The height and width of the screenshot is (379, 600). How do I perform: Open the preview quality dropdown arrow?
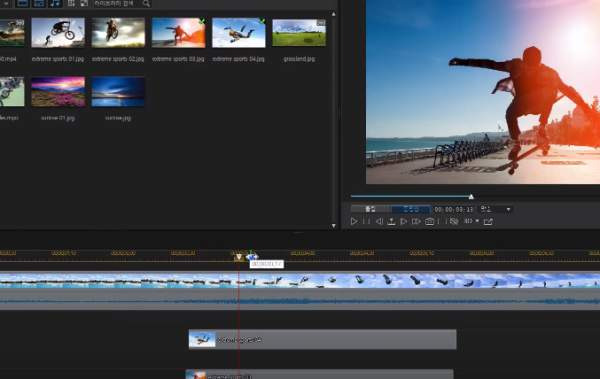click(x=509, y=209)
